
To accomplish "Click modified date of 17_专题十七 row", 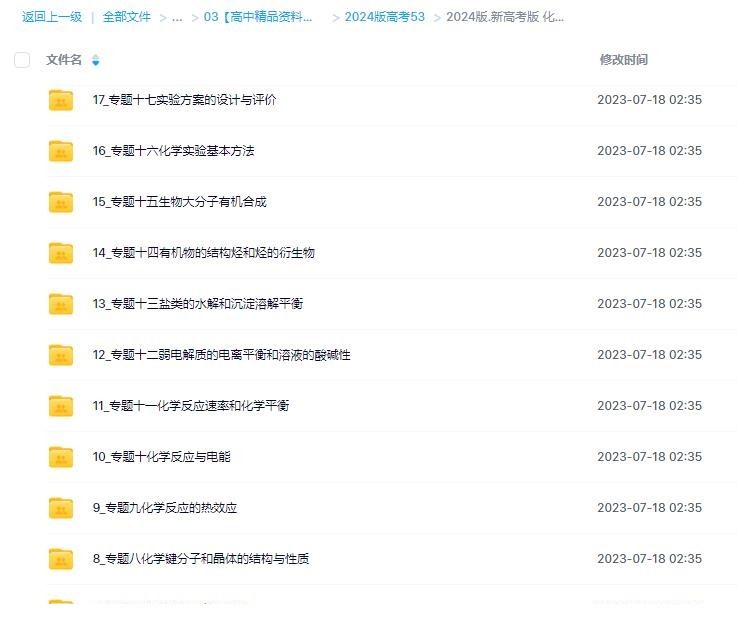I will point(650,100).
